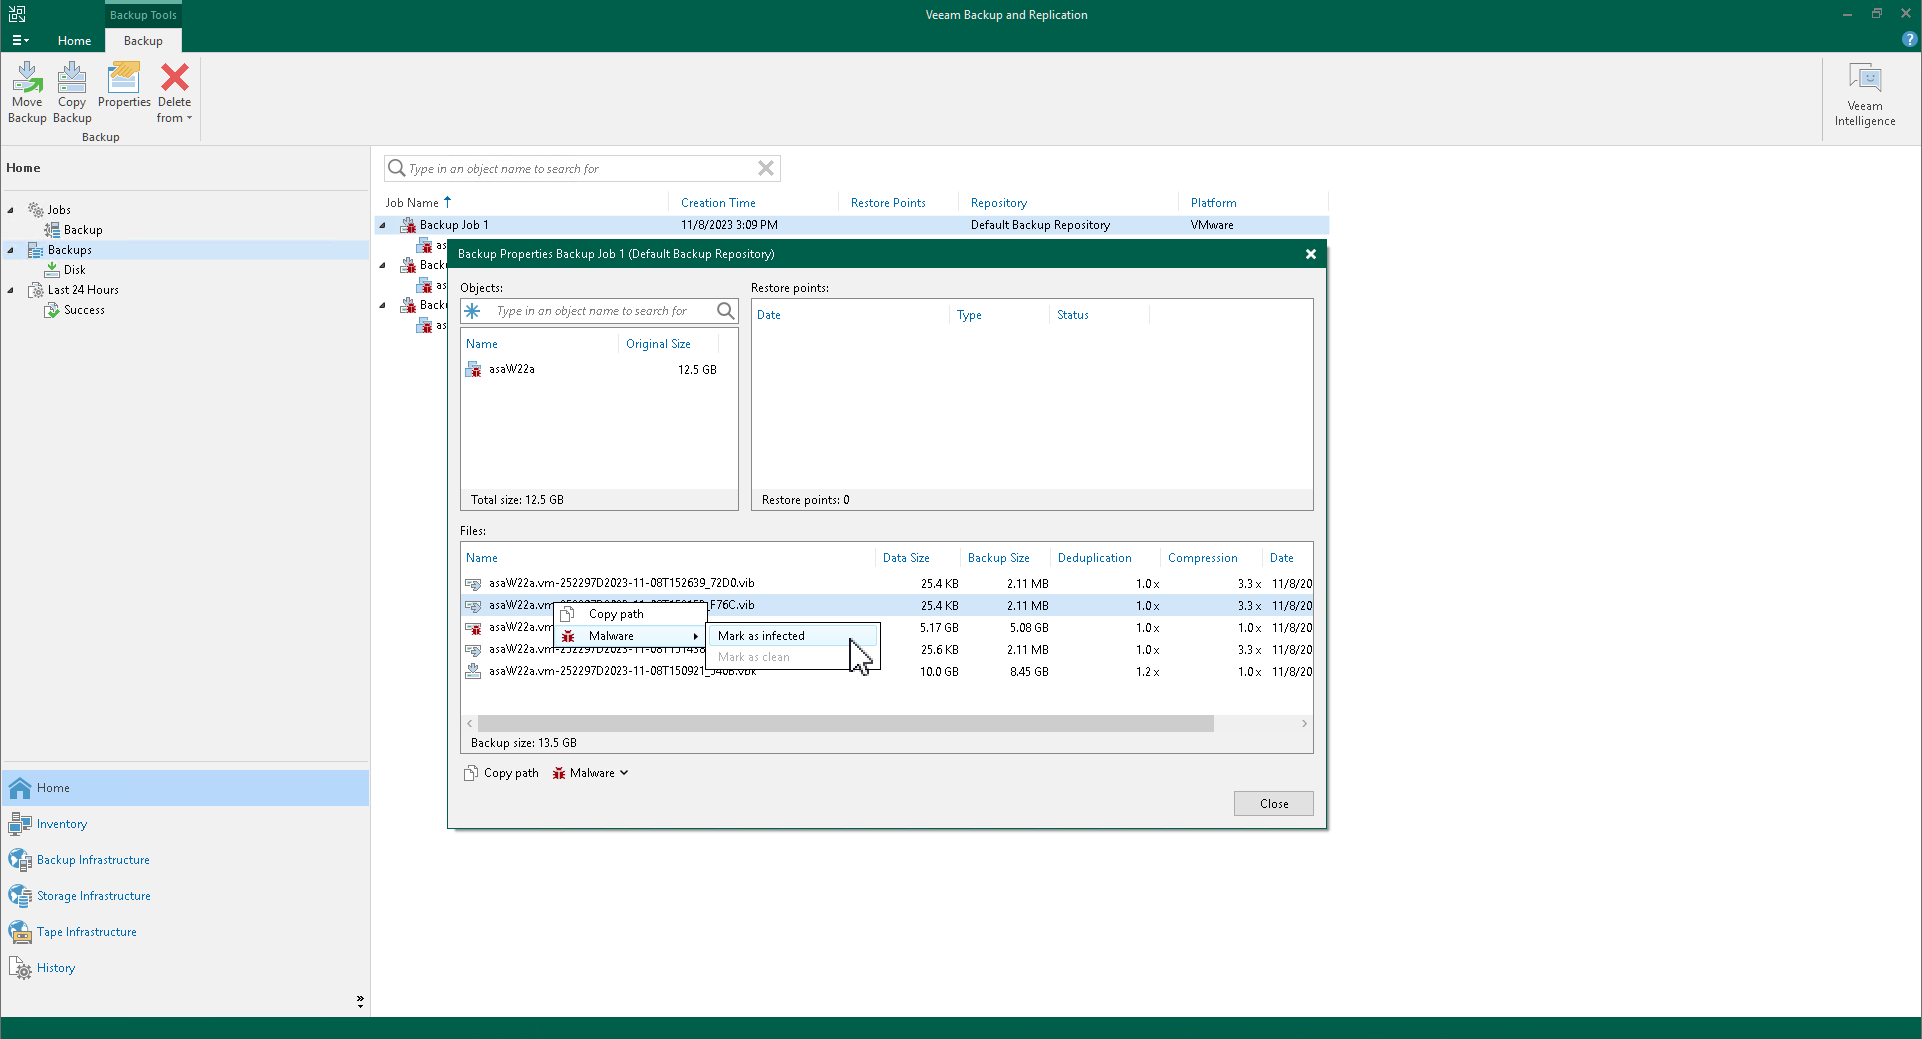The height and width of the screenshot is (1039, 1922).
Task: Open the Malware dropdown at dialog bottom
Action: click(590, 772)
